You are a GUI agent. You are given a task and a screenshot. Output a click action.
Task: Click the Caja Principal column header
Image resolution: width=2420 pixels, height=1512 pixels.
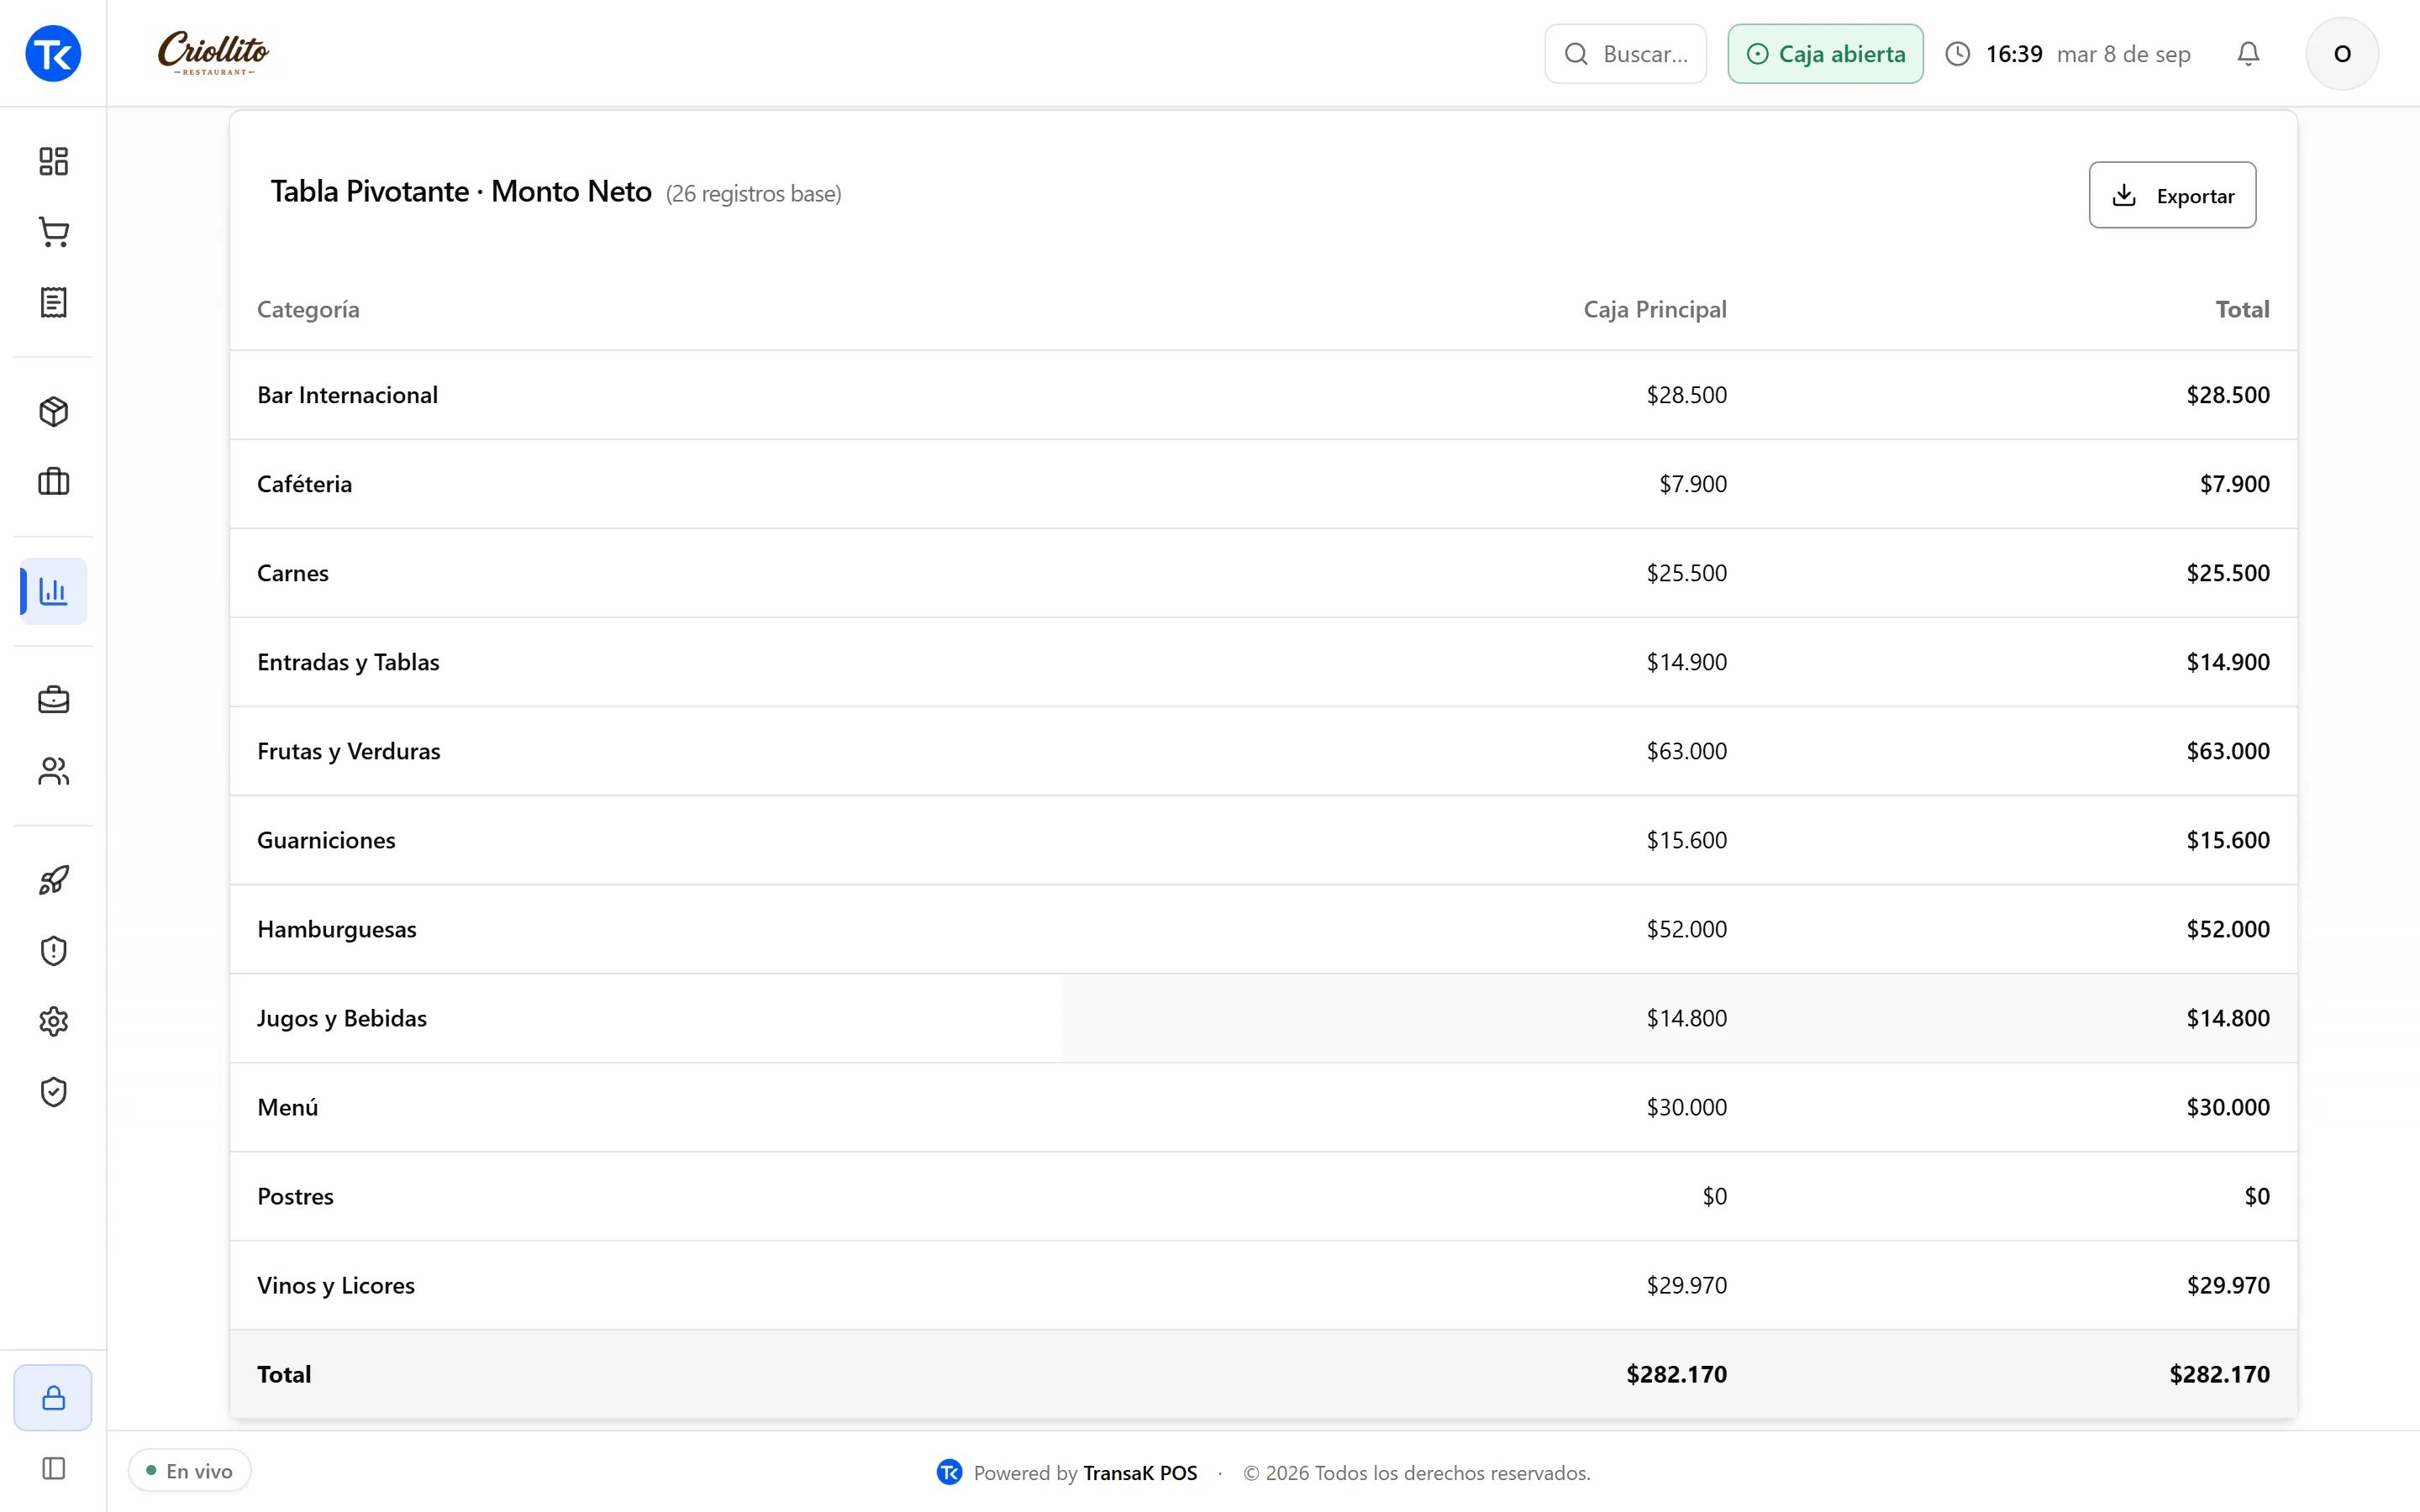(1655, 309)
